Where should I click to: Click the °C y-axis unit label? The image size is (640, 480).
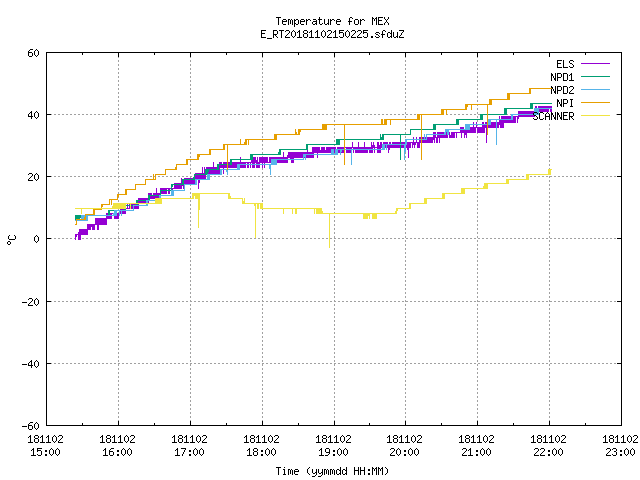click(x=11, y=240)
